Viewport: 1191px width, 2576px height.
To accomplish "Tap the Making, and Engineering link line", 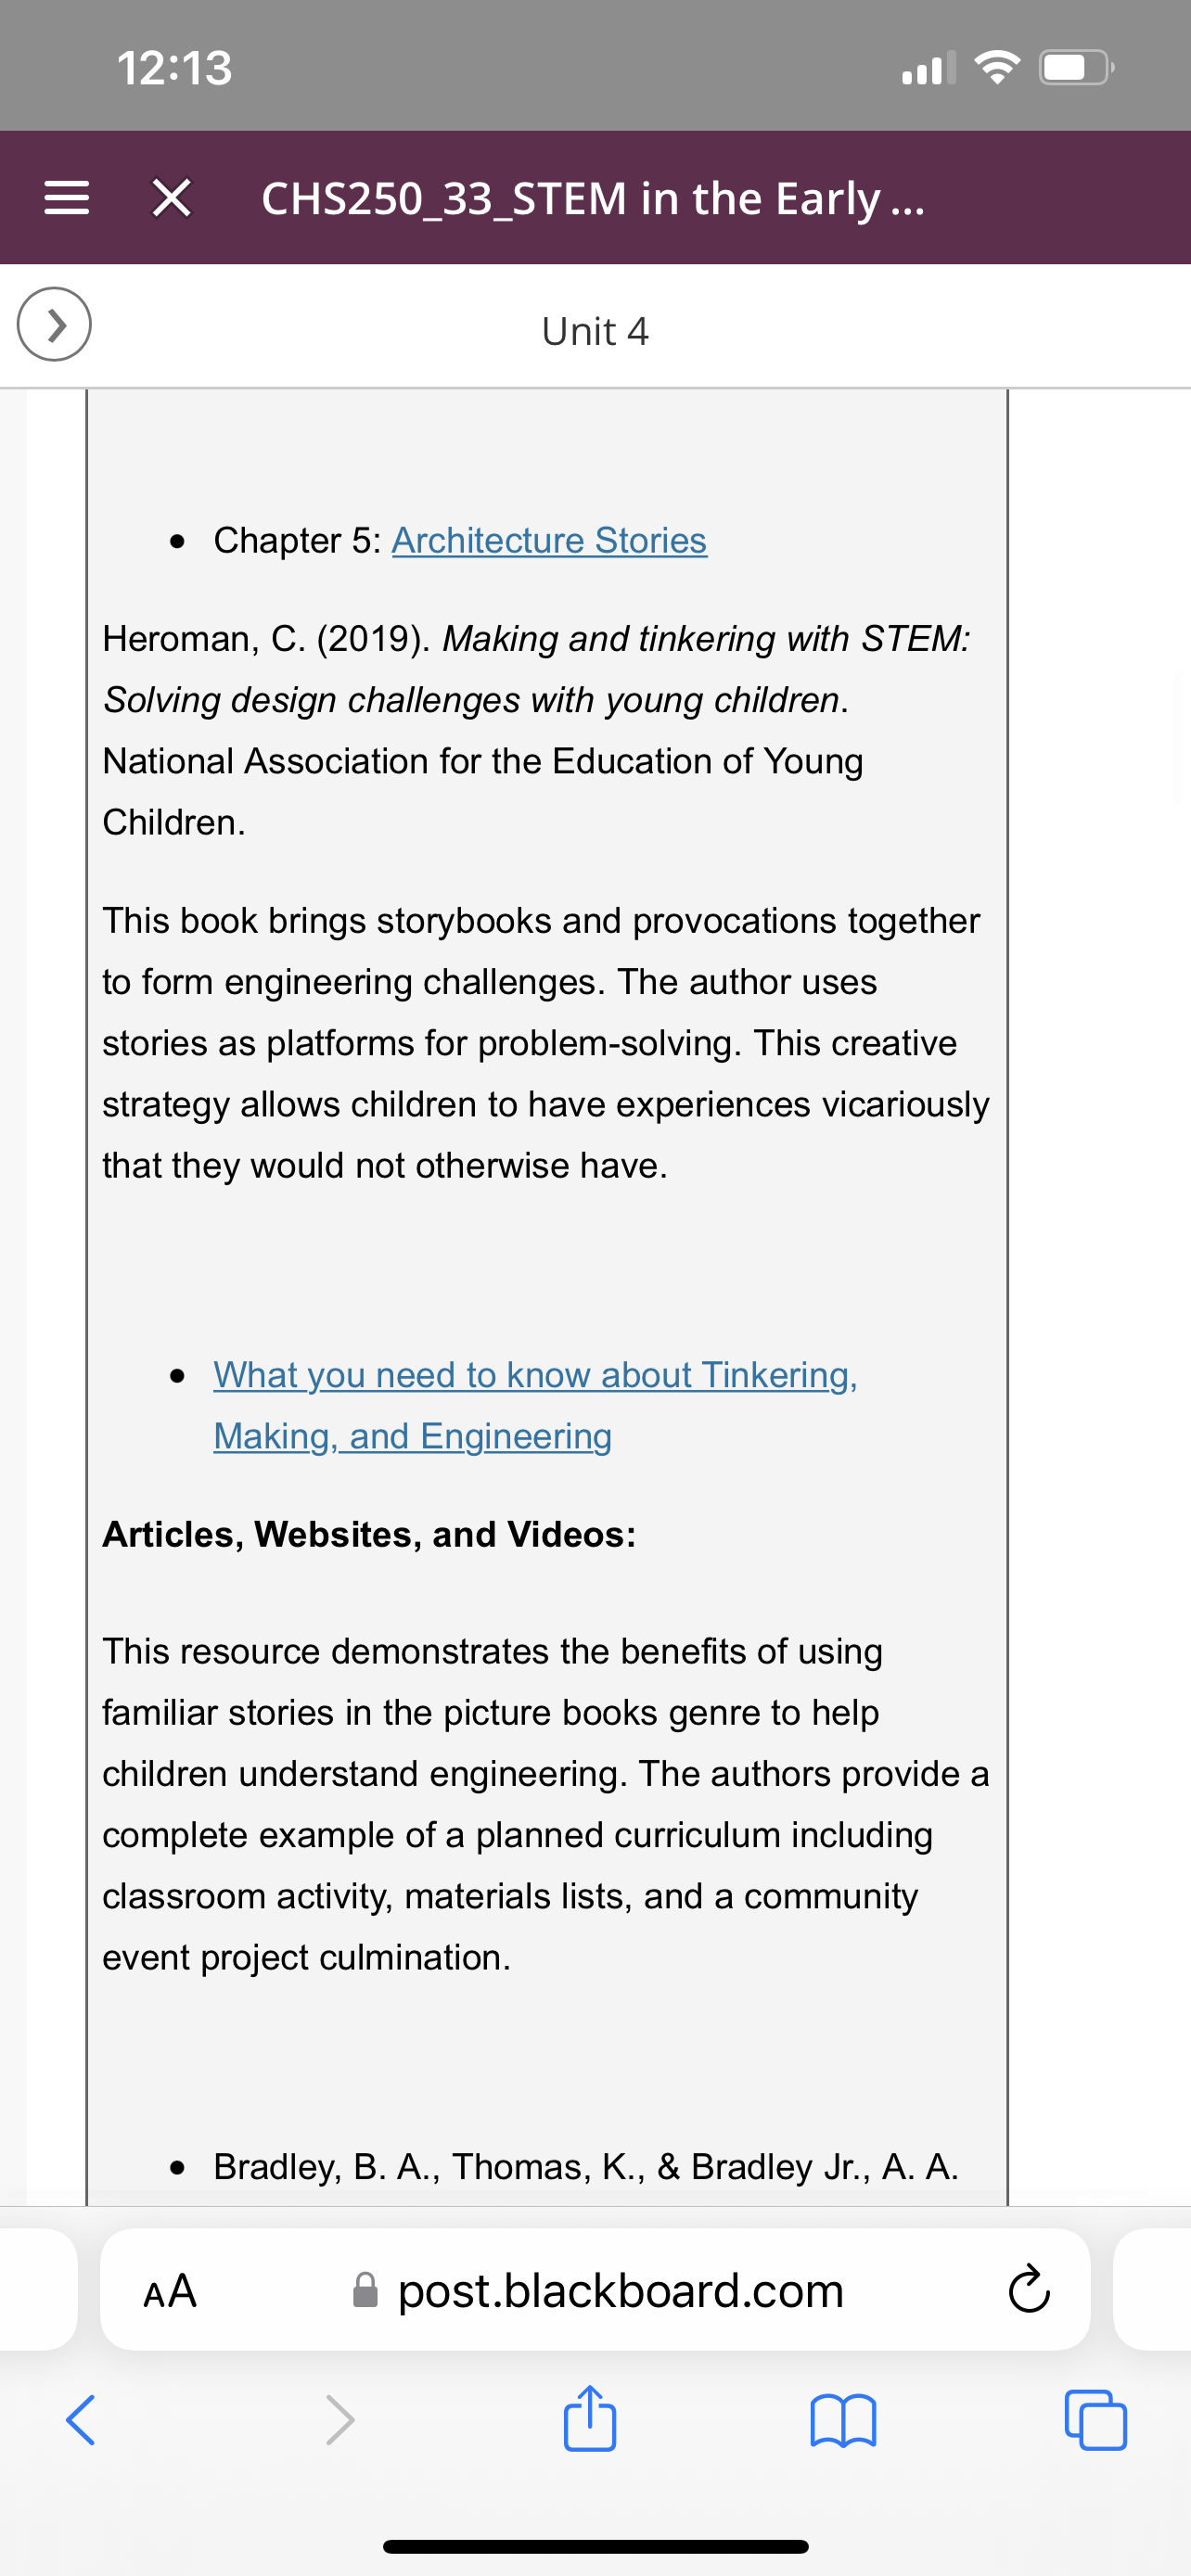I will tap(413, 1436).
